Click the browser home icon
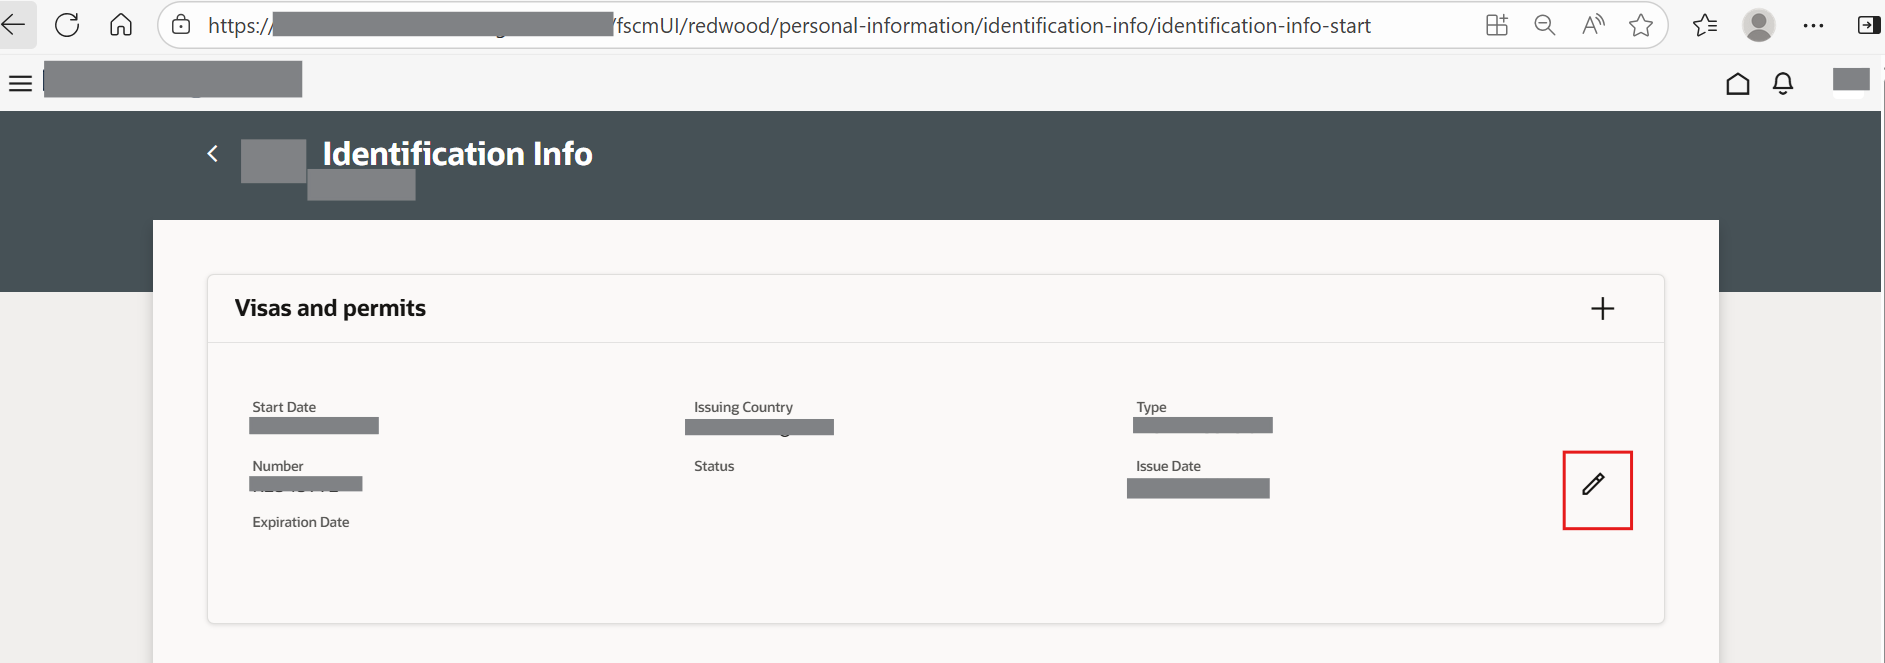This screenshot has height=663, width=1885. pyautogui.click(x=121, y=25)
